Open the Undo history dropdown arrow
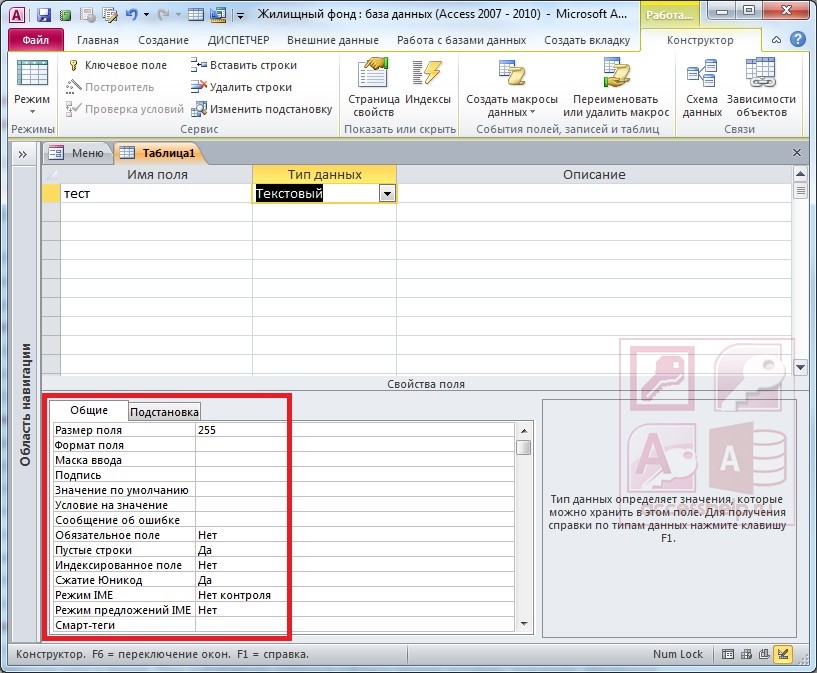 146,15
